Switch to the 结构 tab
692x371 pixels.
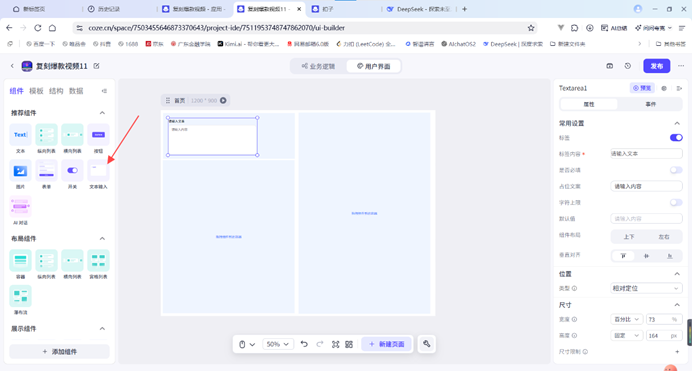(56, 91)
